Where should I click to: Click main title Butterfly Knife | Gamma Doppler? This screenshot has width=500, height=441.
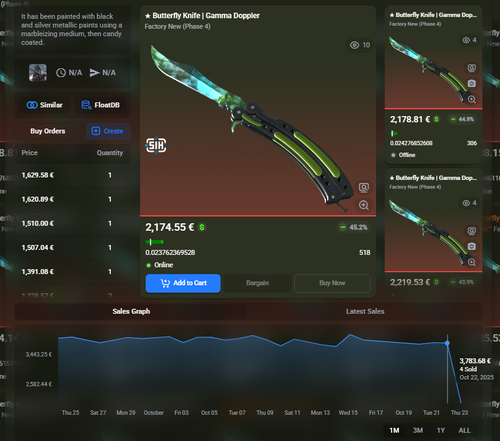202,16
